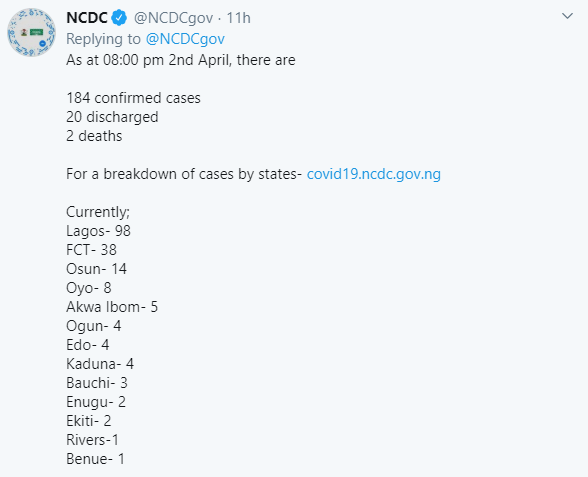
Task: Click the 'Rivers-1' line
Action: 92,440
